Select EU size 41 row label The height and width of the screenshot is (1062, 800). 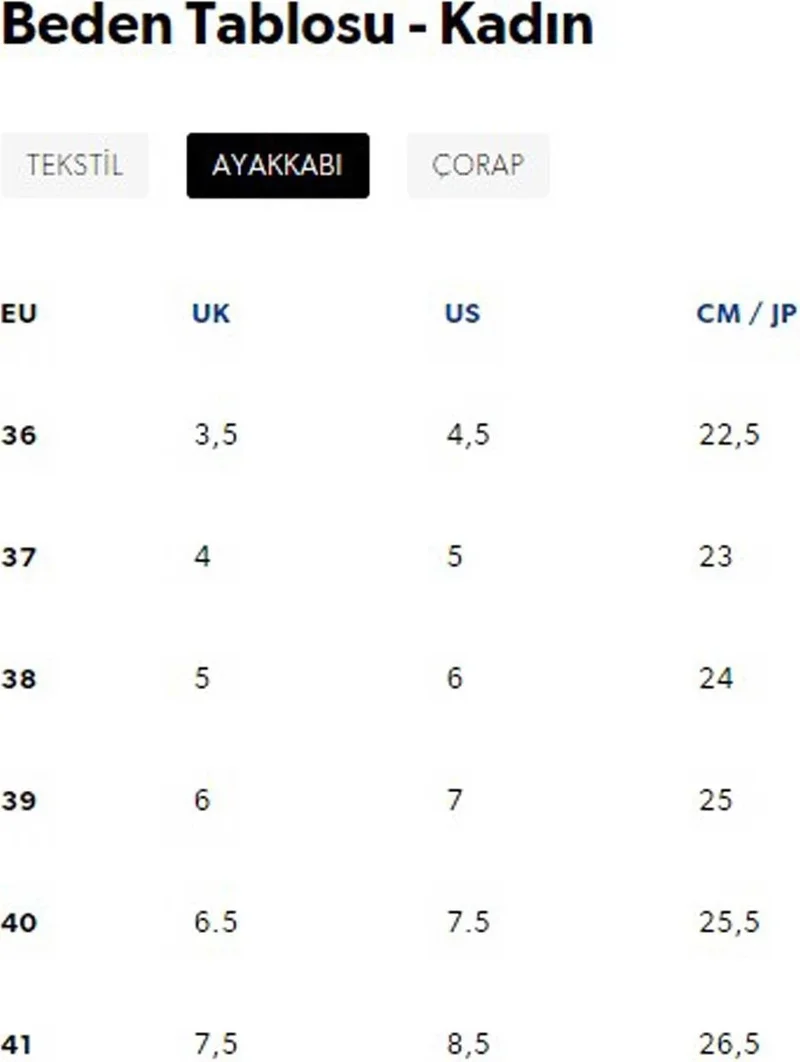tap(18, 1043)
